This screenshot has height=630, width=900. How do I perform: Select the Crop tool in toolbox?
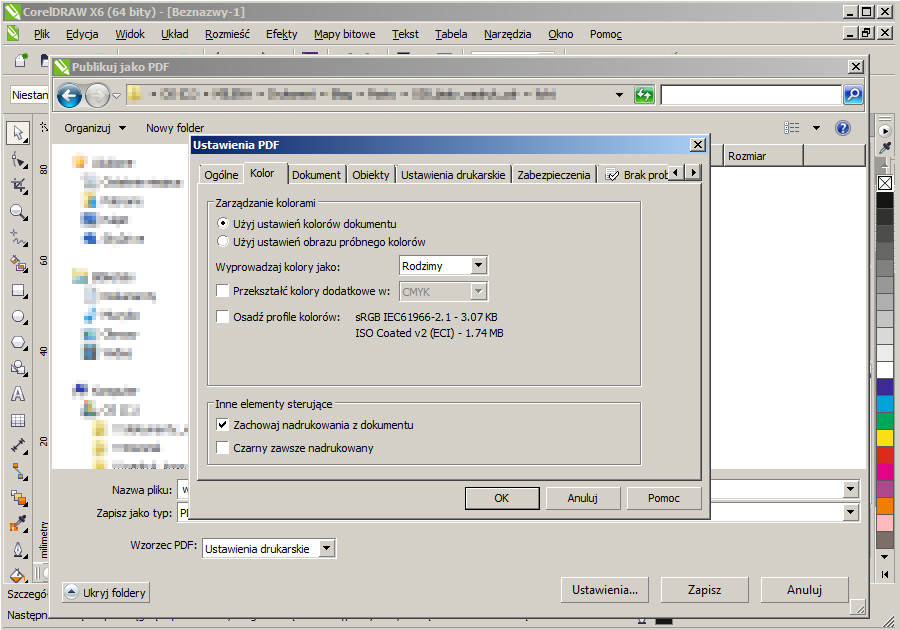point(18,185)
